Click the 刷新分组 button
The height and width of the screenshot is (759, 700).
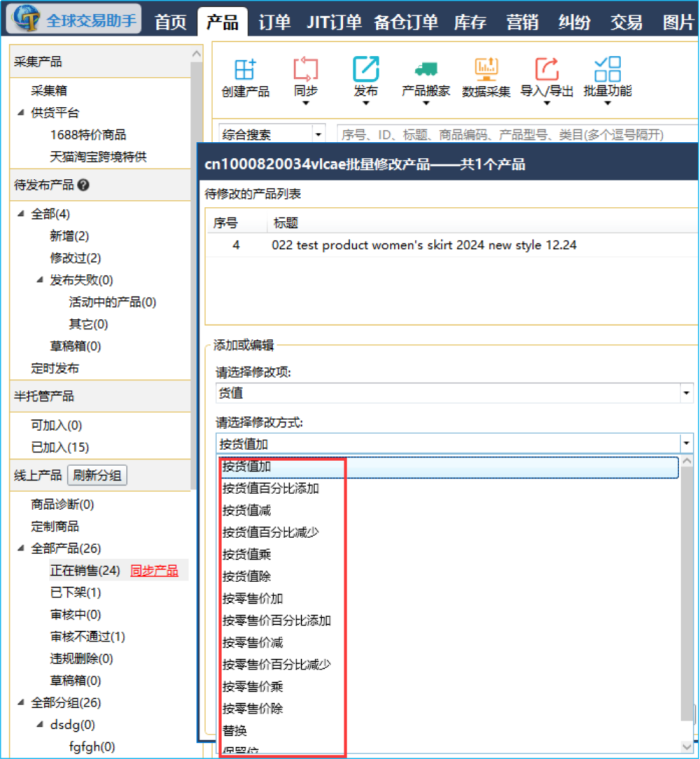click(x=97, y=475)
